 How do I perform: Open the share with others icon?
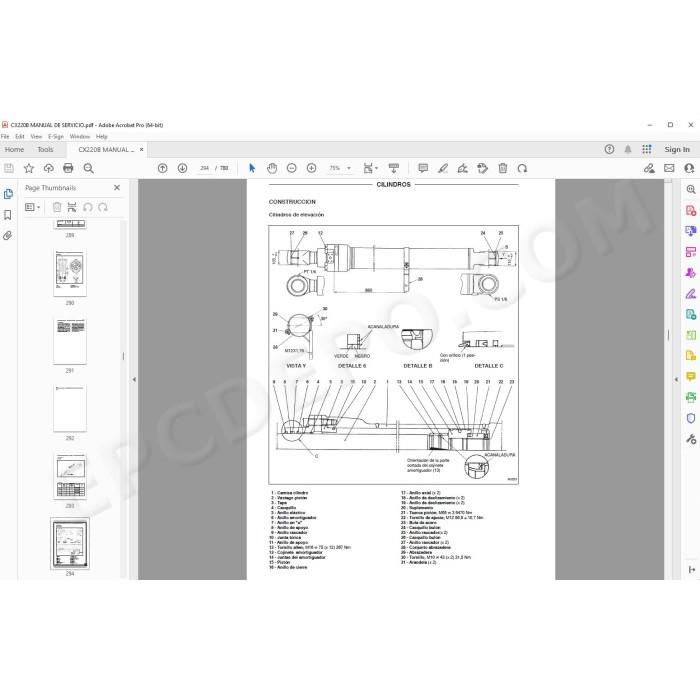pyautogui.click(x=689, y=168)
